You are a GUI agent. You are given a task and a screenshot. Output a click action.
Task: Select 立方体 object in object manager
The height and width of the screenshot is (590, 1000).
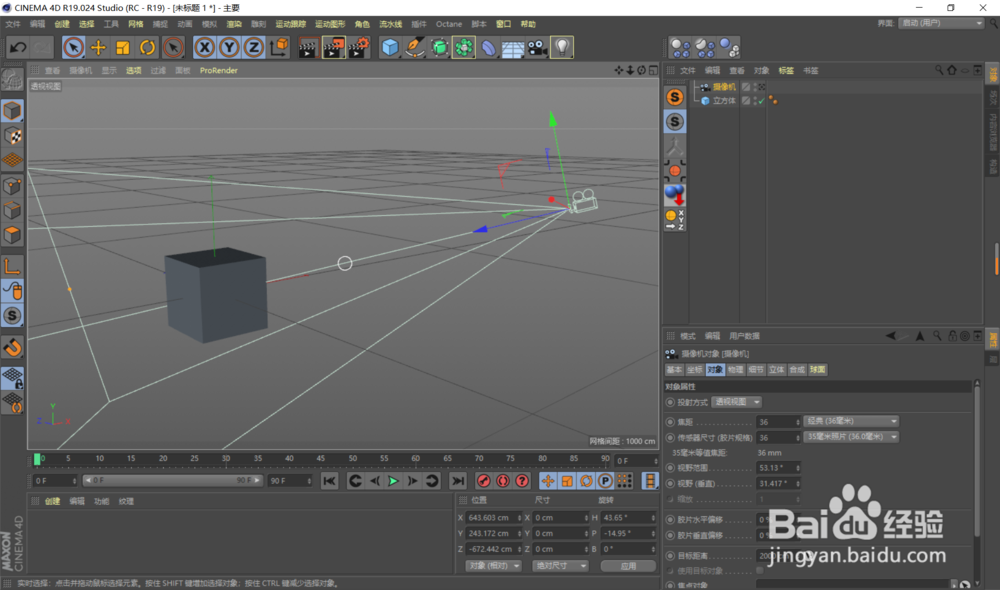coord(724,101)
